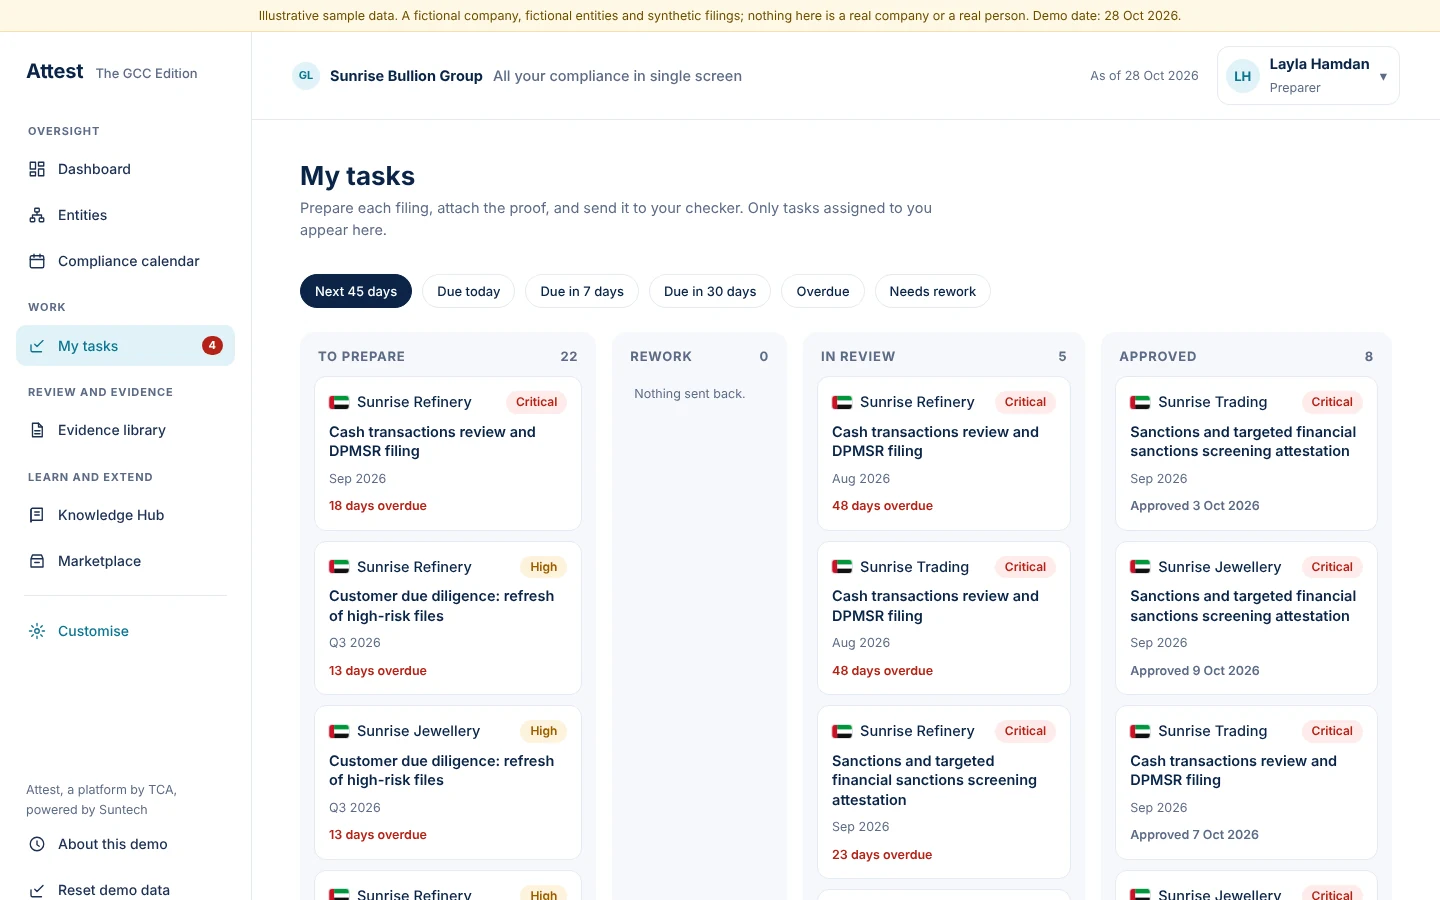
Task: Click '23 days overdue' text
Action: tap(882, 855)
